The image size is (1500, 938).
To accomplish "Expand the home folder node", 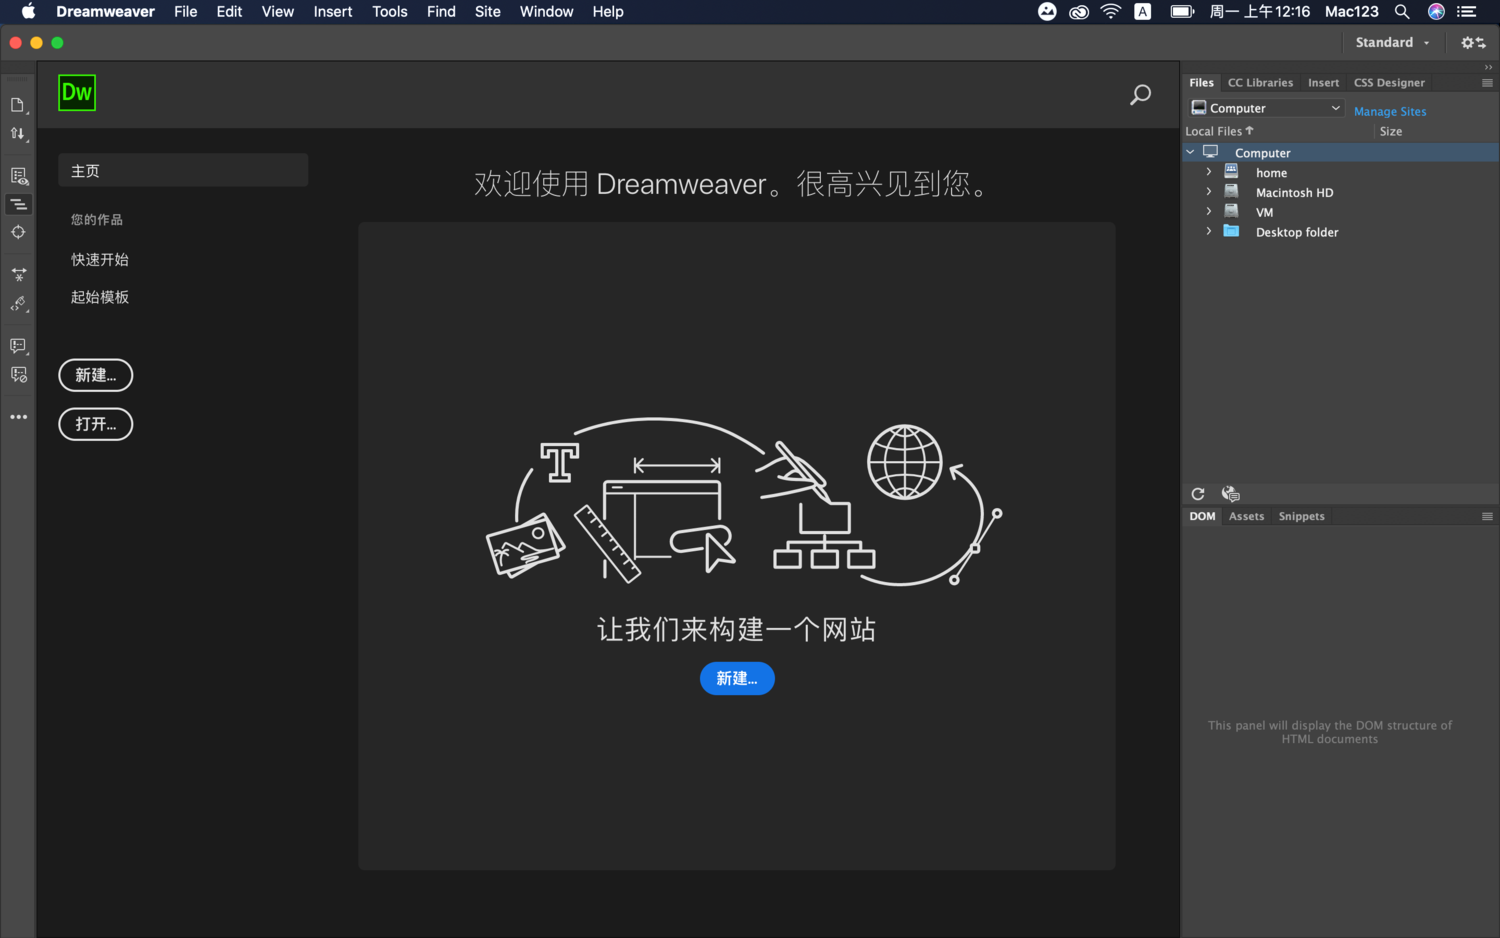I will (x=1208, y=172).
